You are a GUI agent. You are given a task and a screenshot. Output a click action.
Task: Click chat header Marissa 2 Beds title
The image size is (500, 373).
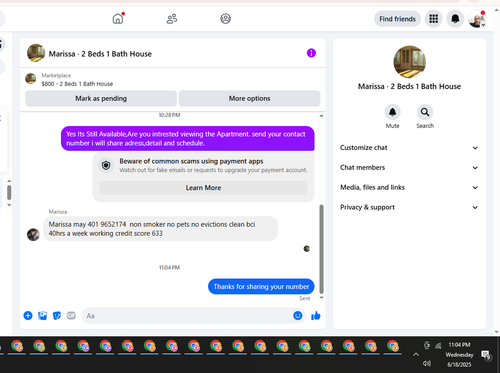click(100, 54)
